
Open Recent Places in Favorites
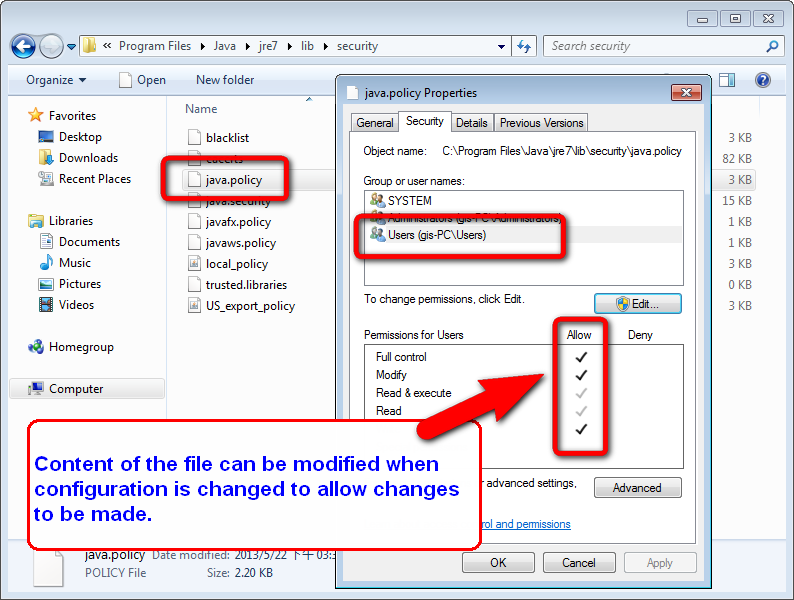pyautogui.click(x=85, y=179)
